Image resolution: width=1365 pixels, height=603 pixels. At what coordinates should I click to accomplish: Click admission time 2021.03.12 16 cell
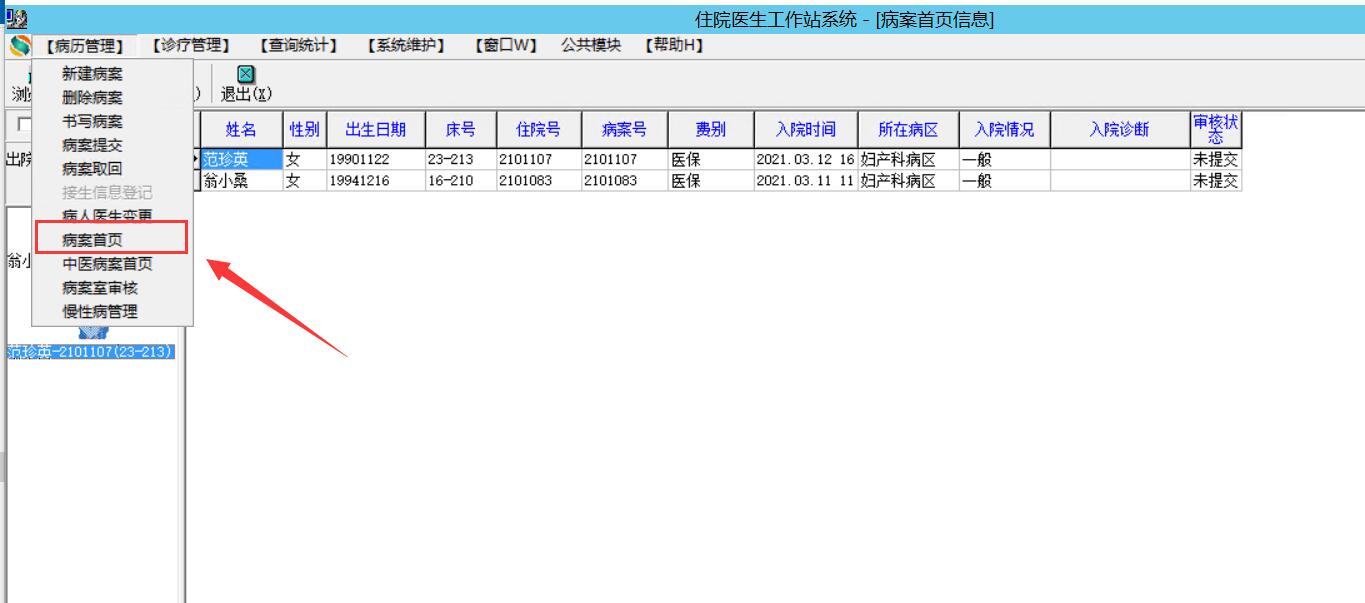point(805,160)
